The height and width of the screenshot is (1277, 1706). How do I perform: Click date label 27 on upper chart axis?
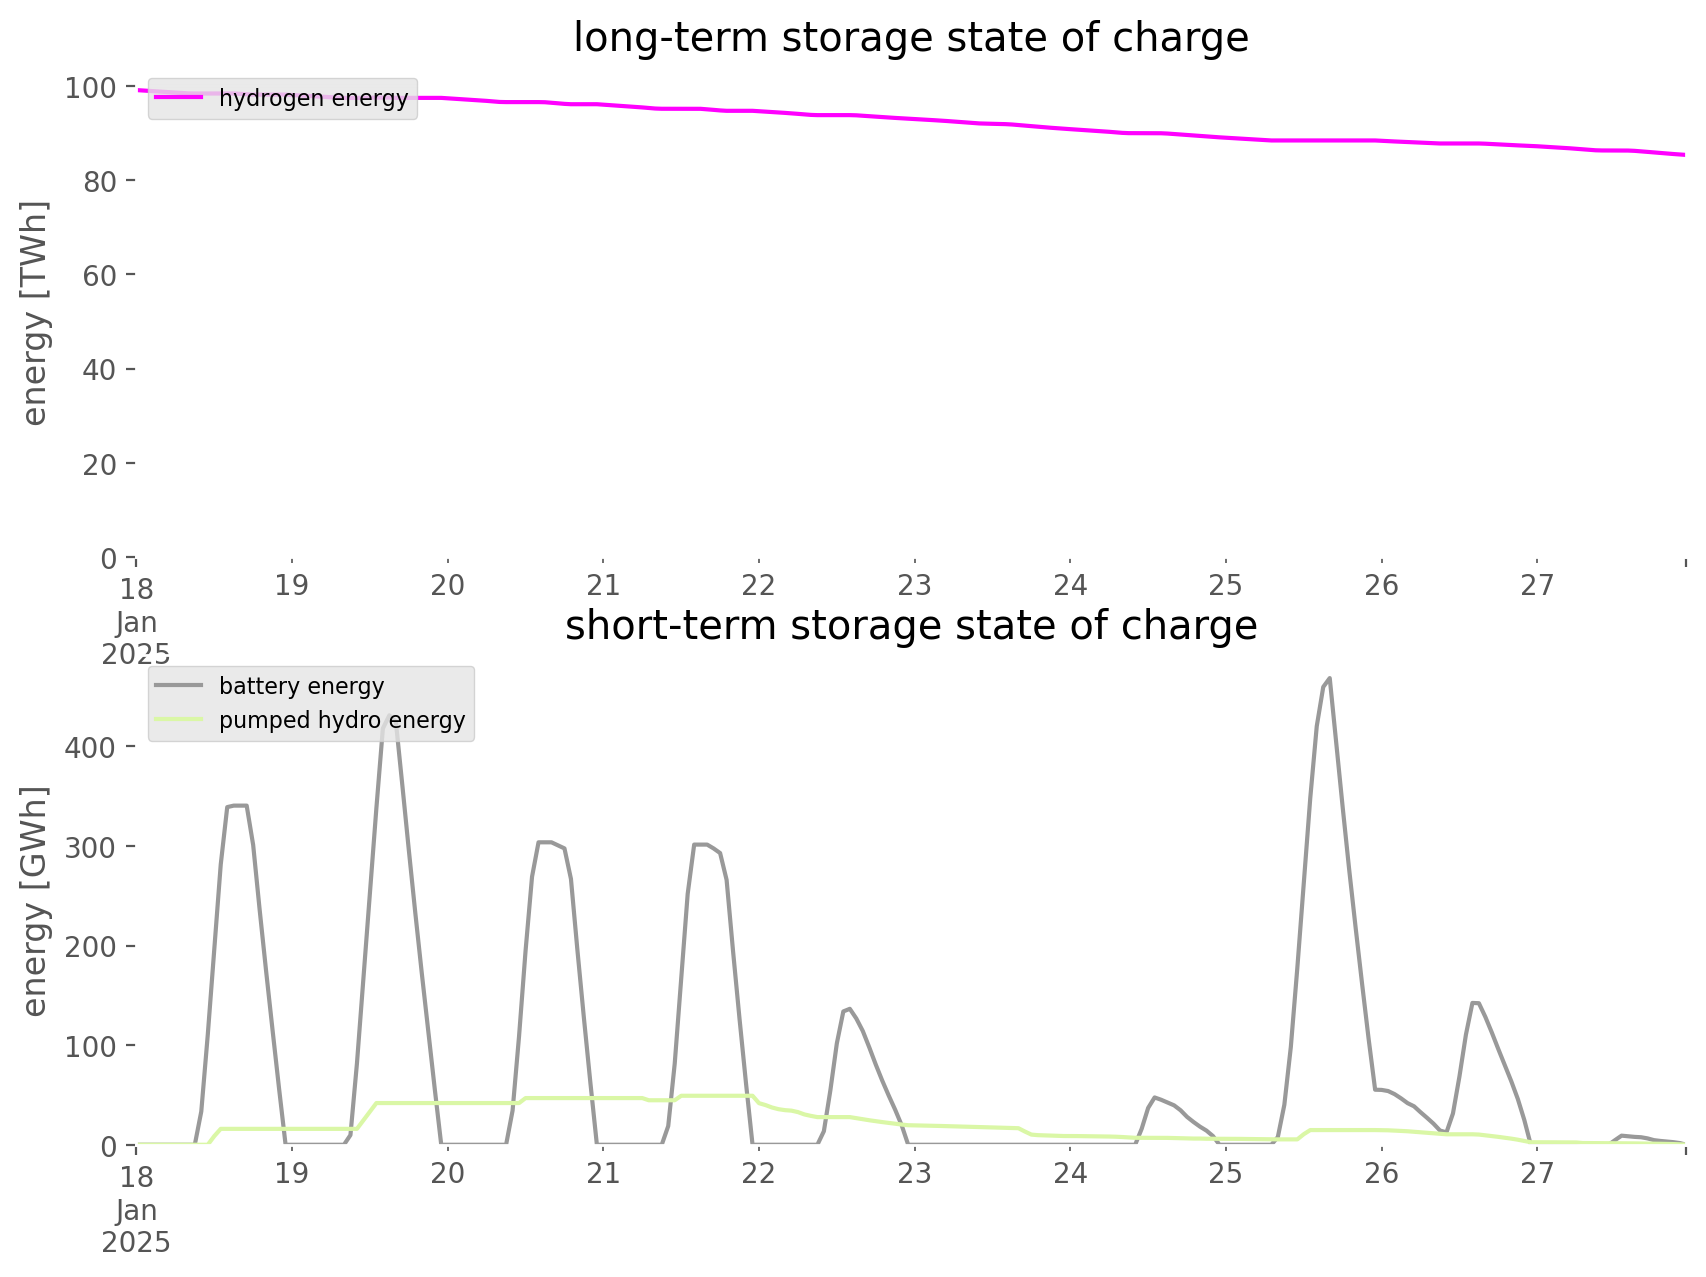(1537, 585)
